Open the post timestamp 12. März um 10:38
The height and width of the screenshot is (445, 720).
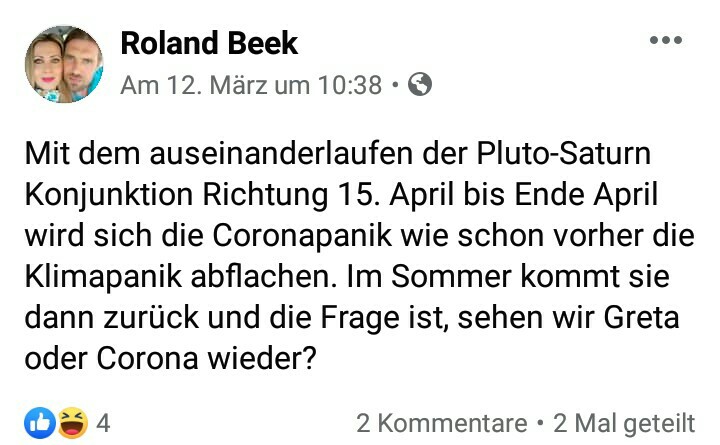pos(250,86)
